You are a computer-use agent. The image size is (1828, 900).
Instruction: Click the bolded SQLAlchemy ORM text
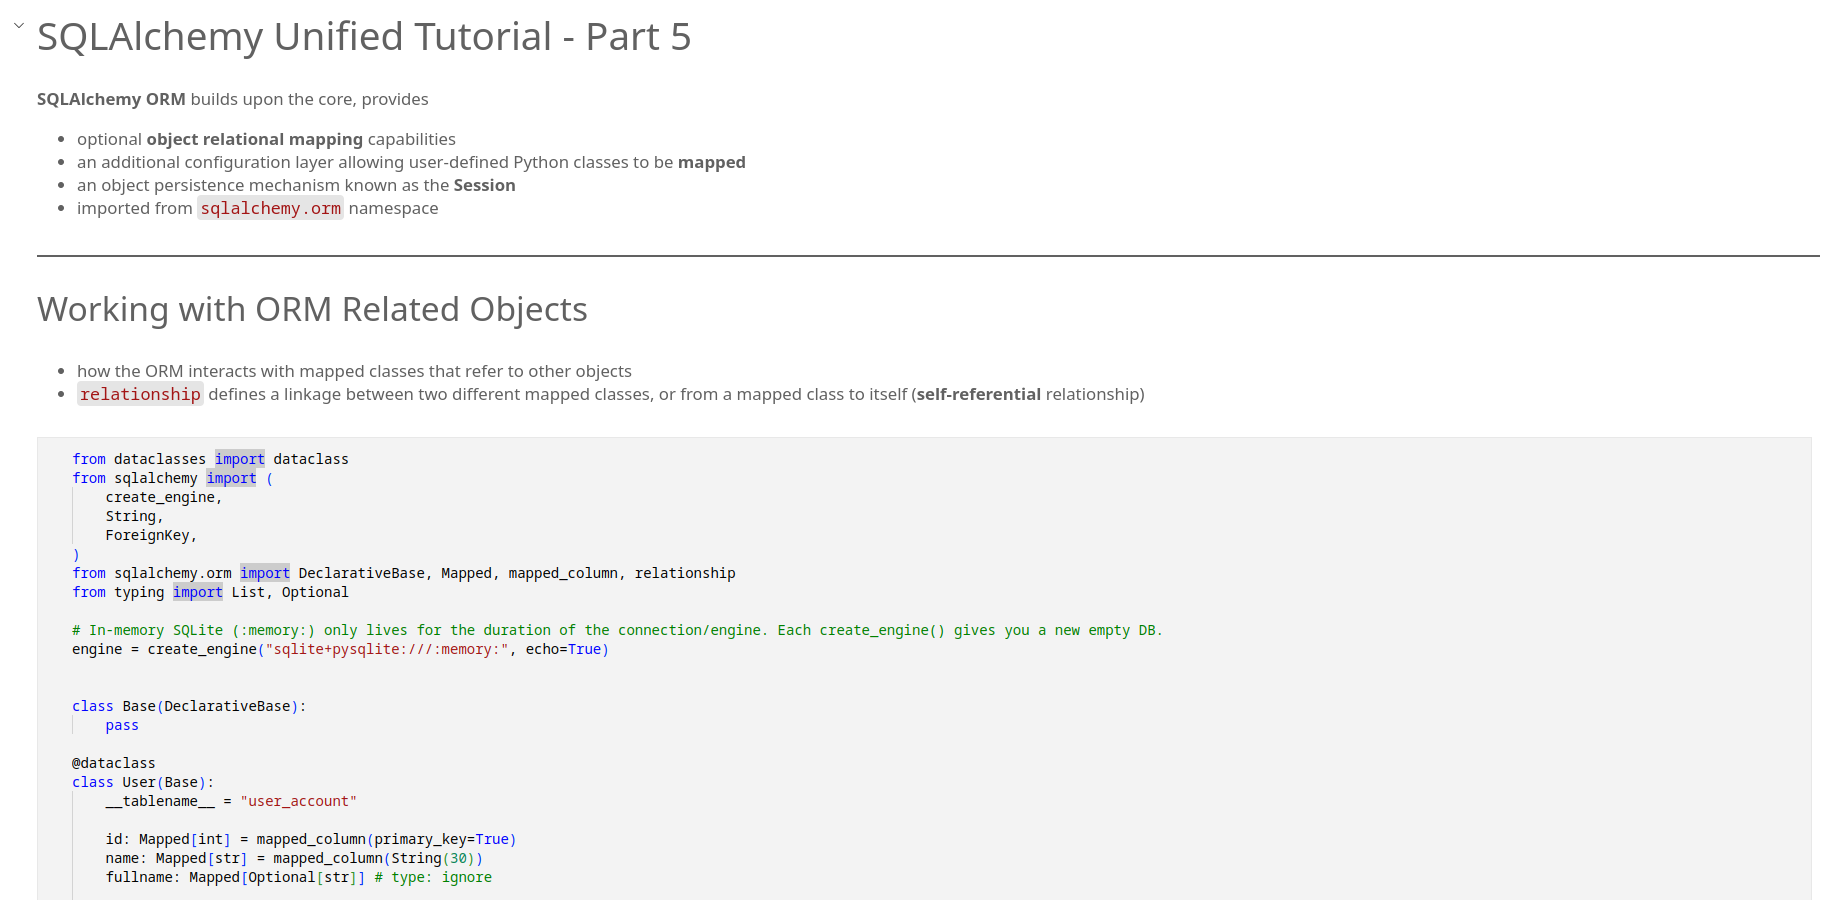coord(109,99)
